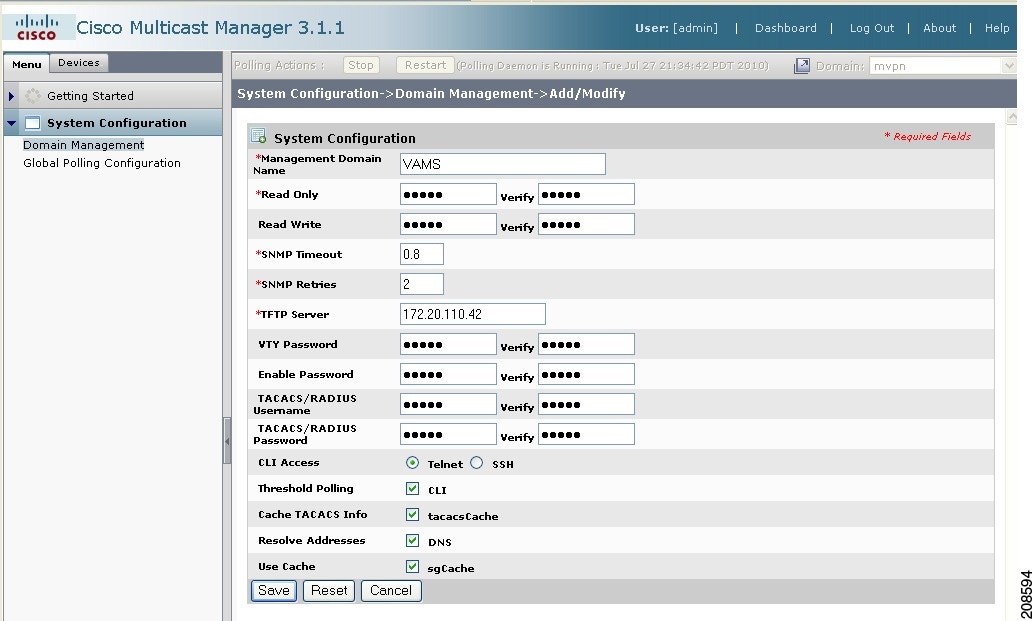Click the System Configuration folder icon
Viewport: 1035px width, 621px height.
(32, 123)
